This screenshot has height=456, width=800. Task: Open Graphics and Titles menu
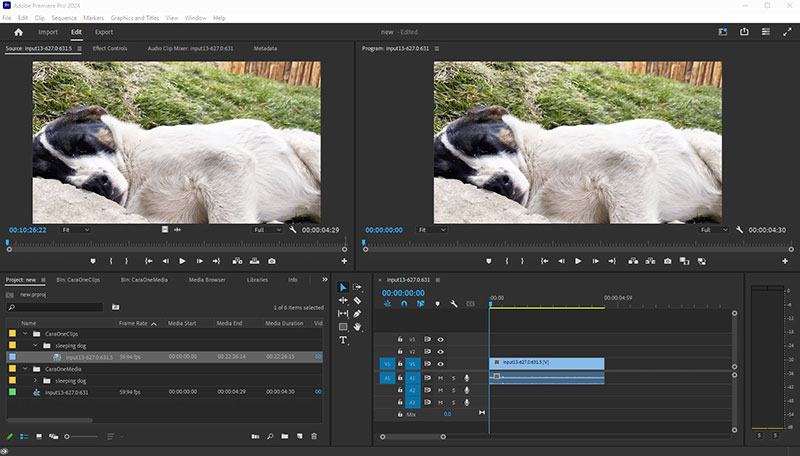pyautogui.click(x=135, y=18)
